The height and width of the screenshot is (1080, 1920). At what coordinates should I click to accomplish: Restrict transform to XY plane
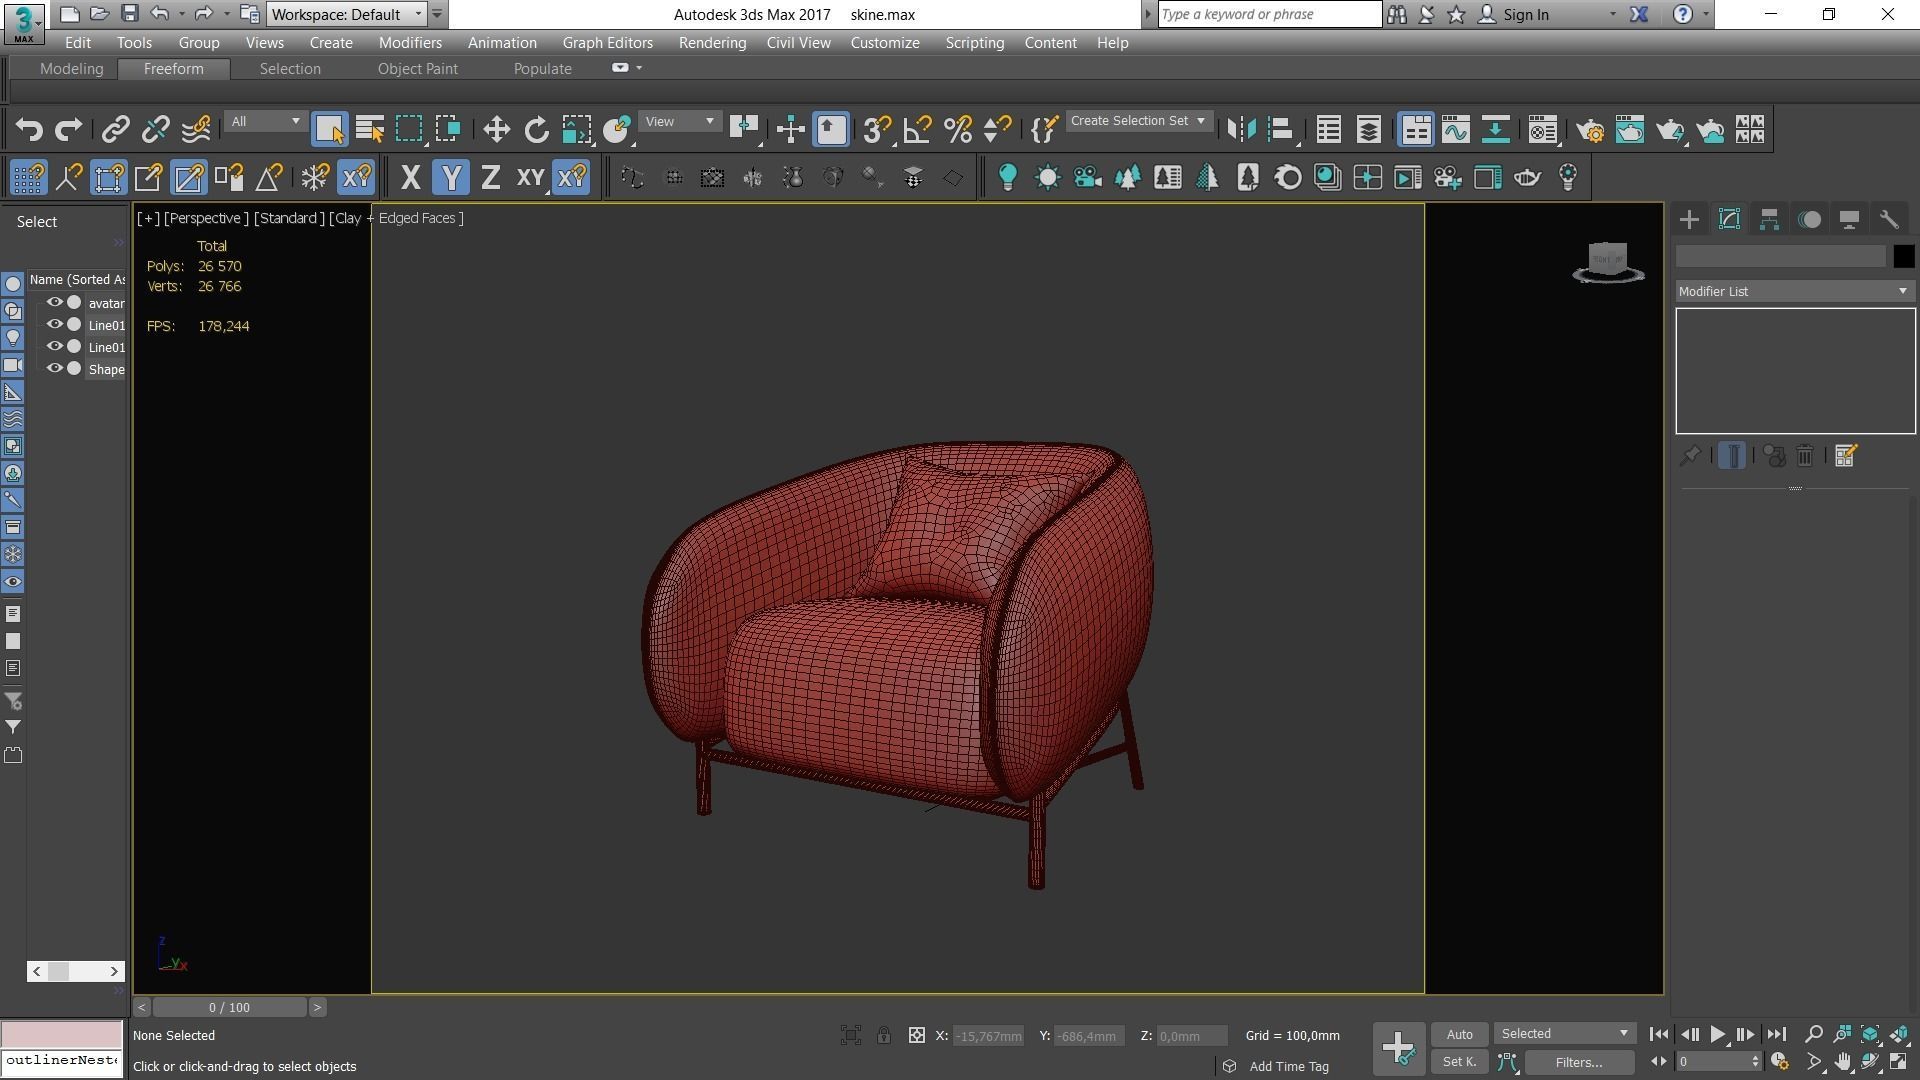531,178
